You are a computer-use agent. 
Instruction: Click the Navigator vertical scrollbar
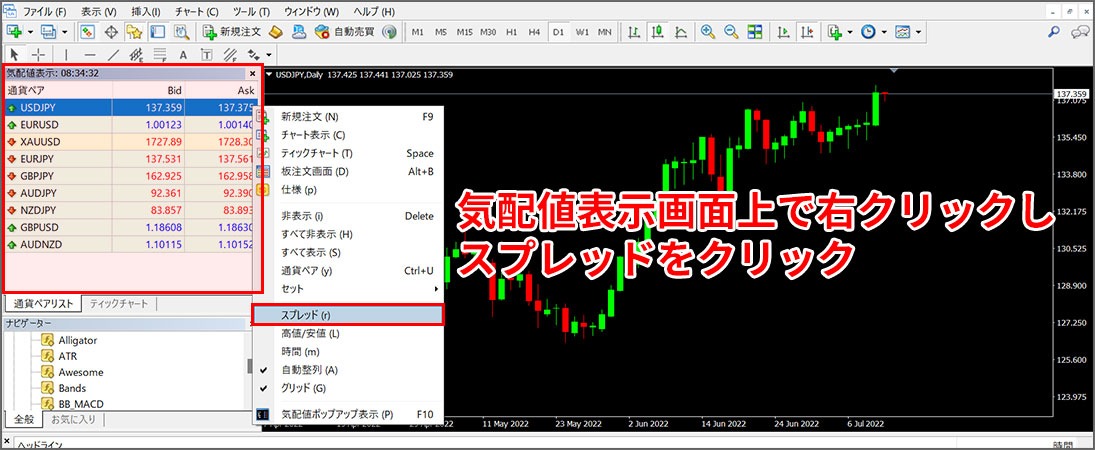point(250,367)
